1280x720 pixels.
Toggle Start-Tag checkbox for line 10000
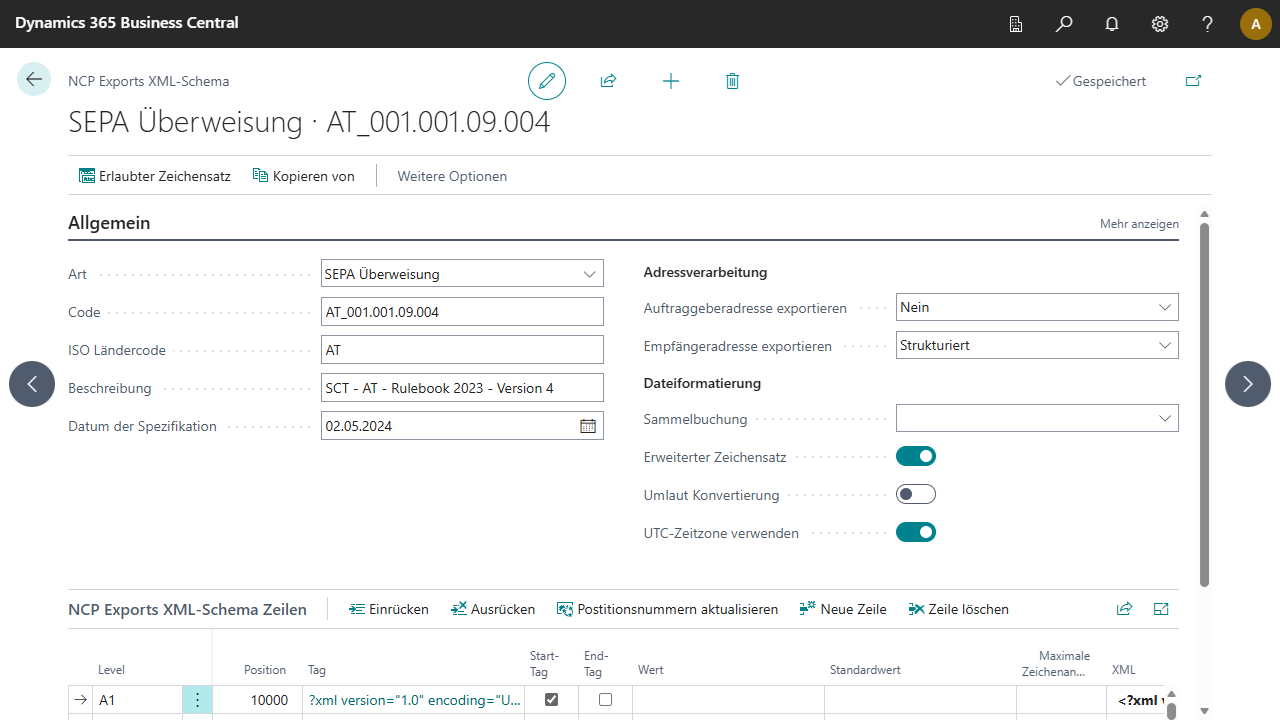(x=551, y=700)
